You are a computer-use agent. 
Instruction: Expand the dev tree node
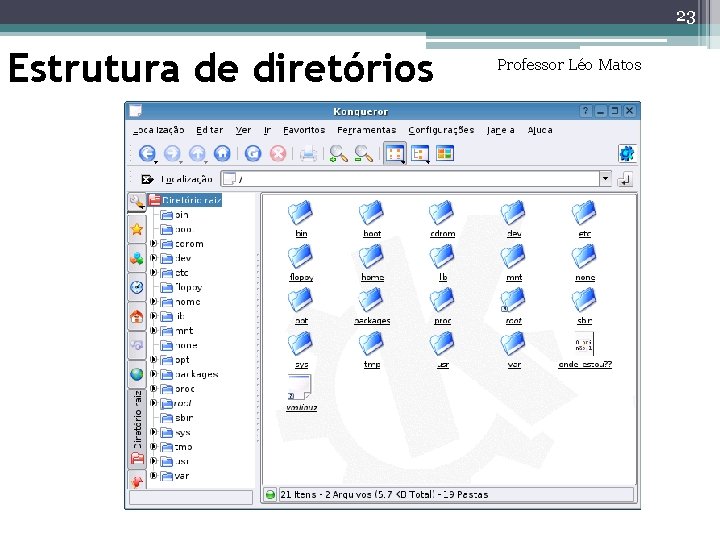[x=154, y=258]
